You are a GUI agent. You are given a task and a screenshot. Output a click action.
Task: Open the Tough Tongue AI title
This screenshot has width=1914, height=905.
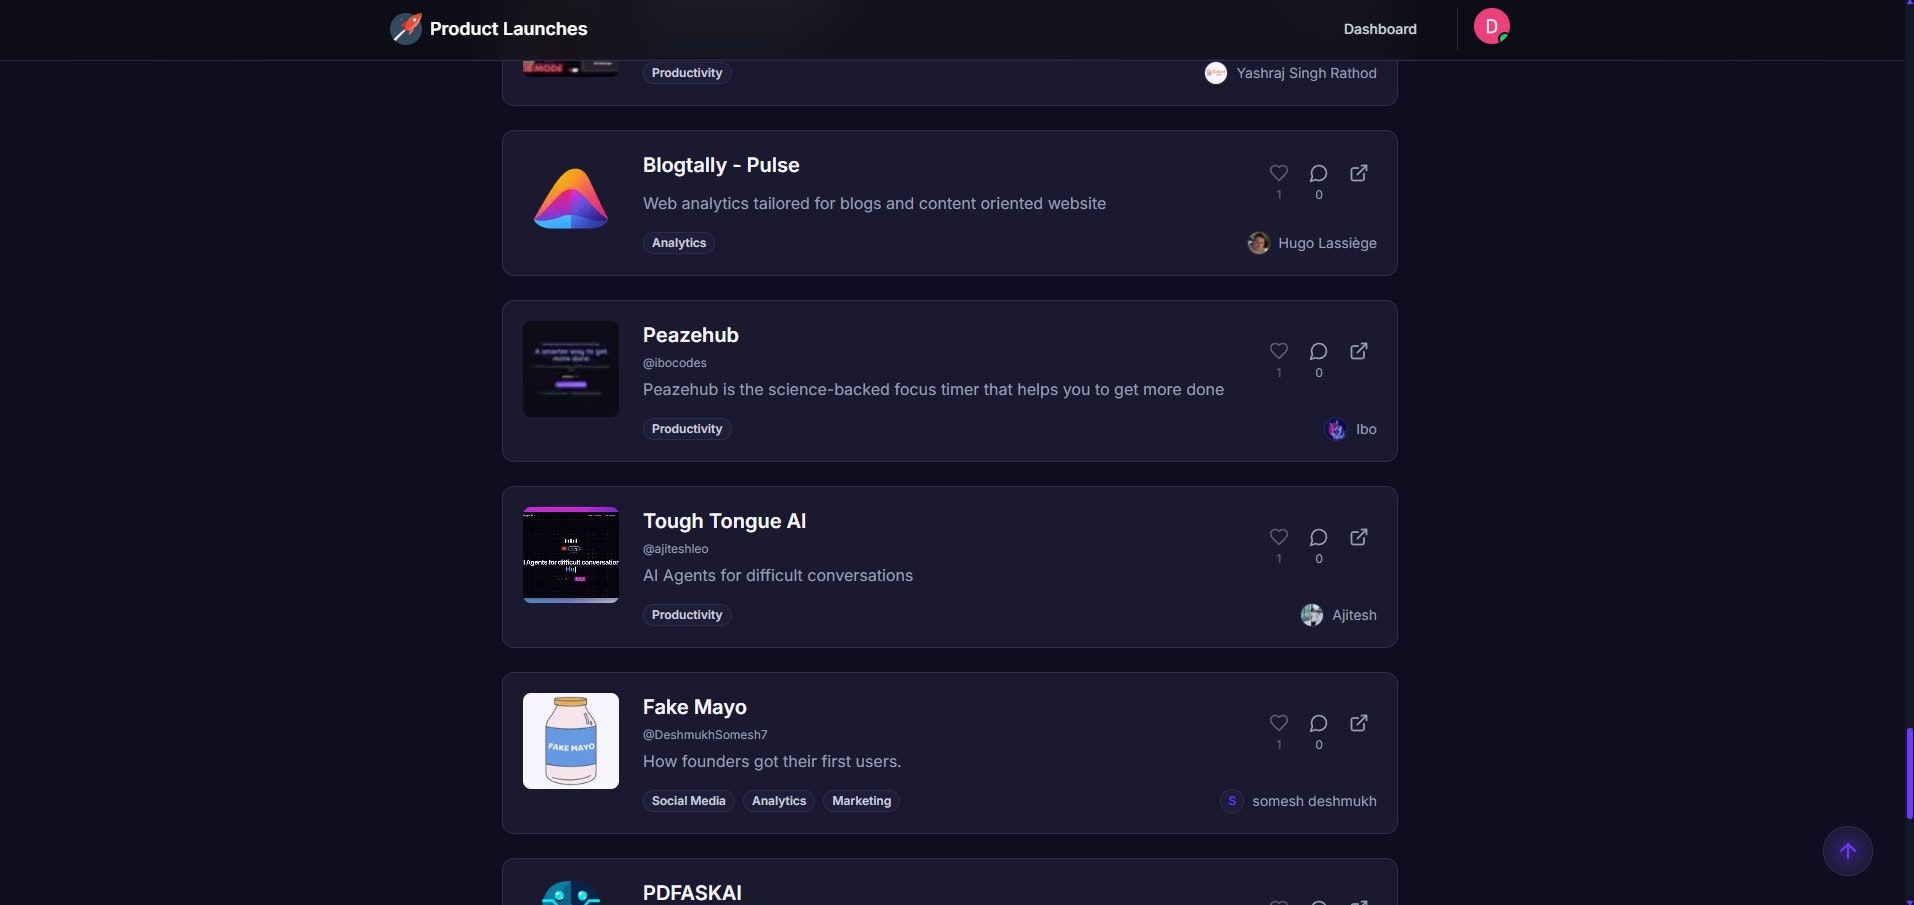(x=724, y=521)
